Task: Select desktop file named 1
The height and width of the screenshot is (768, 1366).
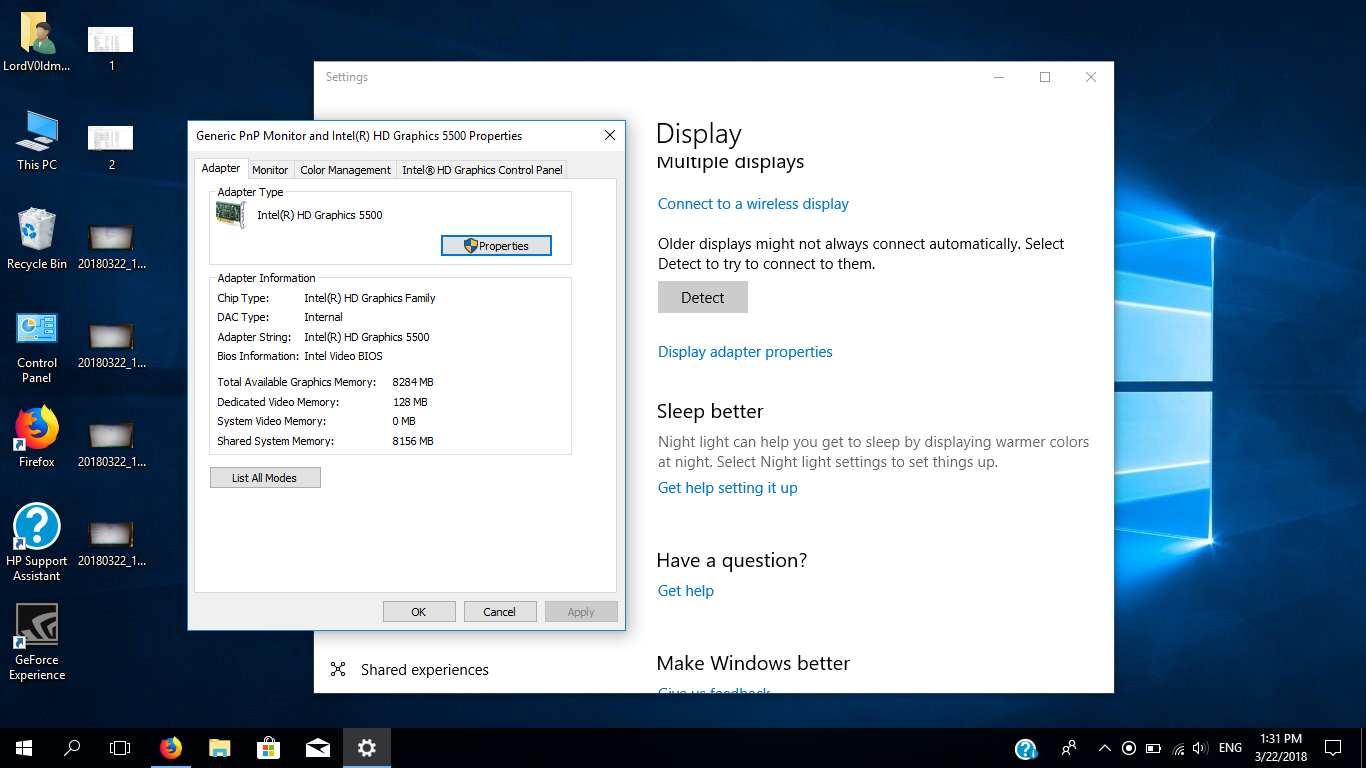Action: pos(111,48)
